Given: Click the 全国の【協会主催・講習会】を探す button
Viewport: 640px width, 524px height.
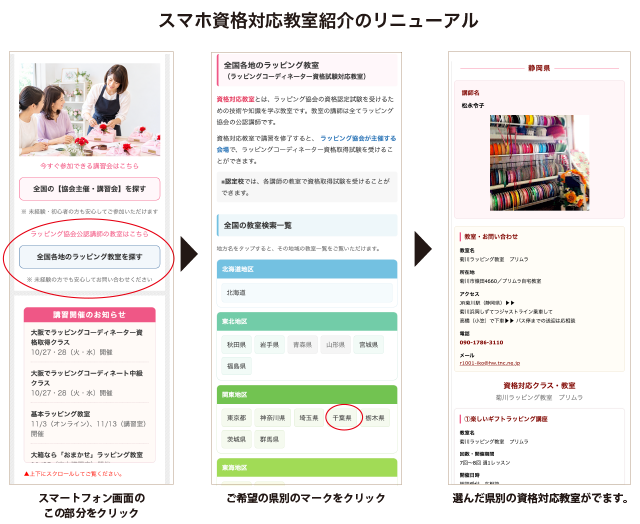Looking at the screenshot, I should tap(89, 189).
